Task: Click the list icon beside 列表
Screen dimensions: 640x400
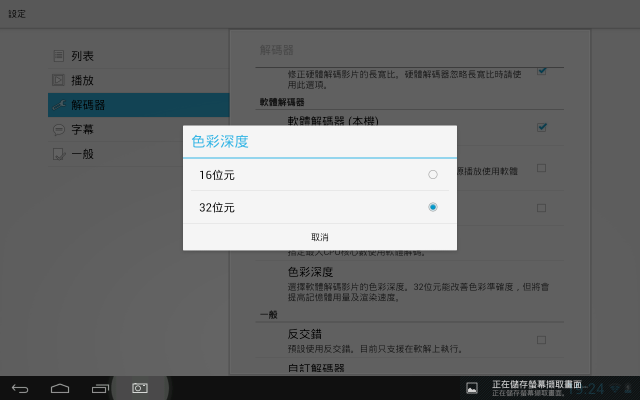Action: point(59,56)
